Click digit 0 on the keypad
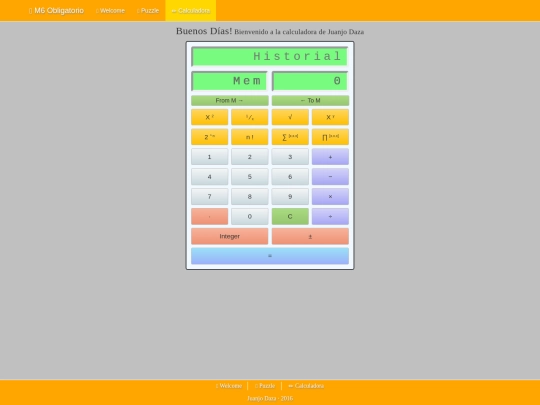 250,216
